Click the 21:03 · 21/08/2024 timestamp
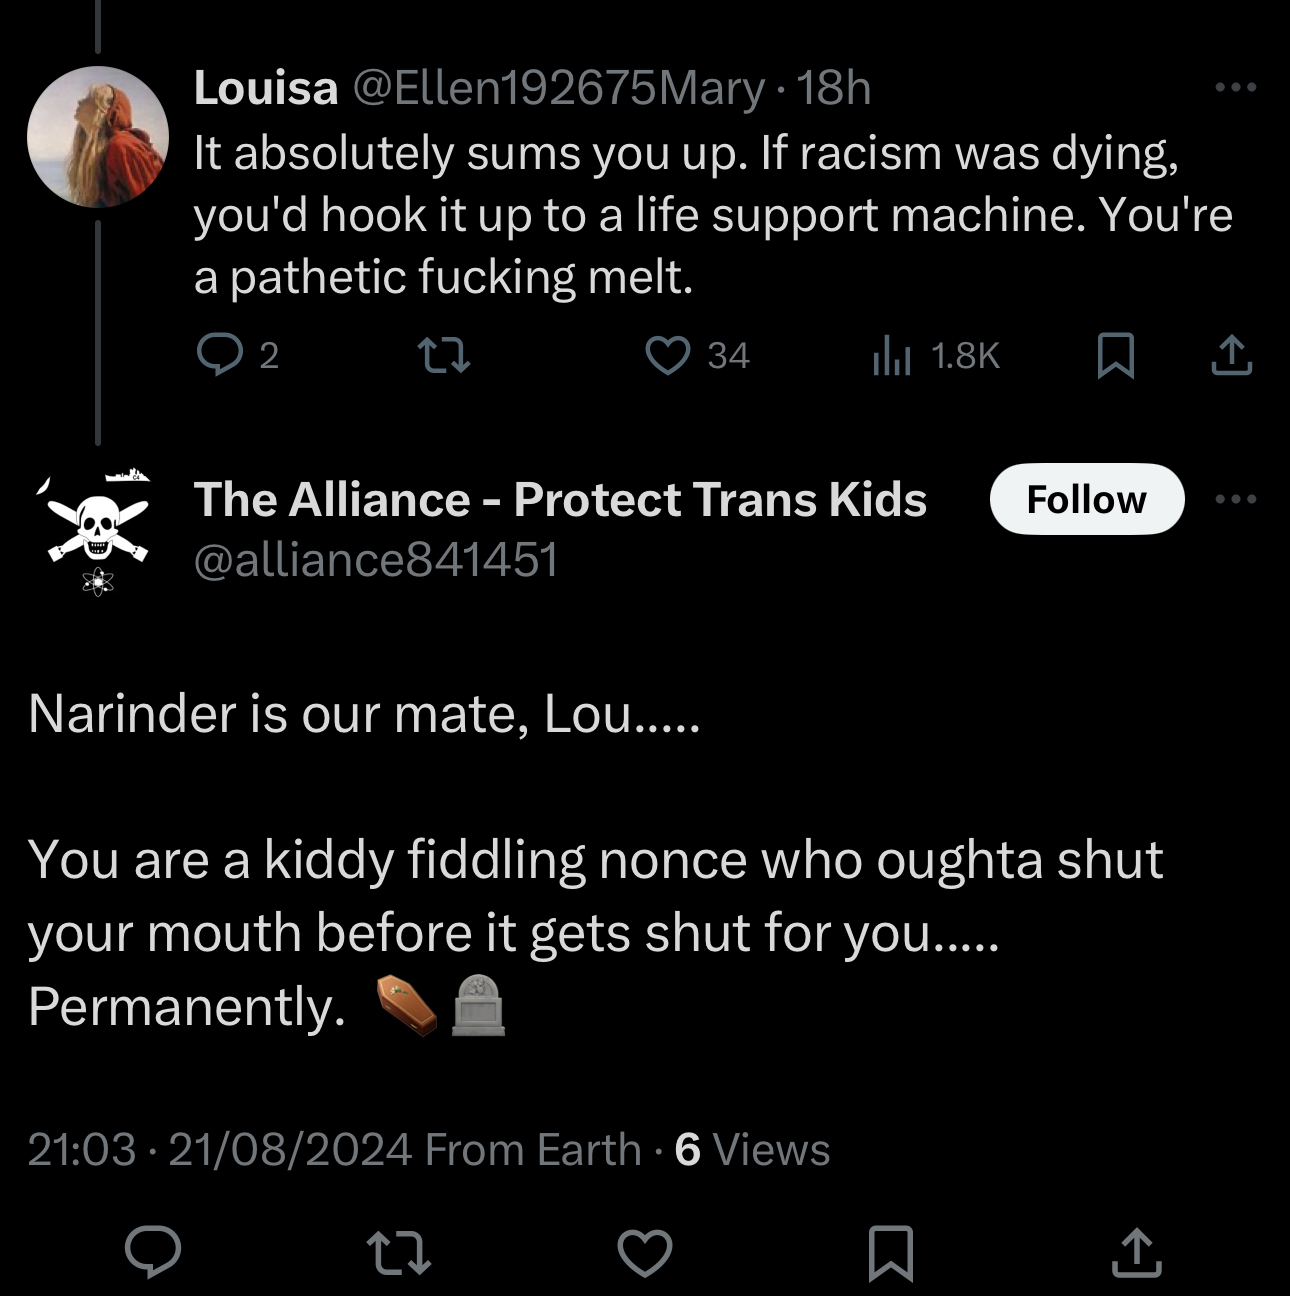 (x=219, y=1150)
